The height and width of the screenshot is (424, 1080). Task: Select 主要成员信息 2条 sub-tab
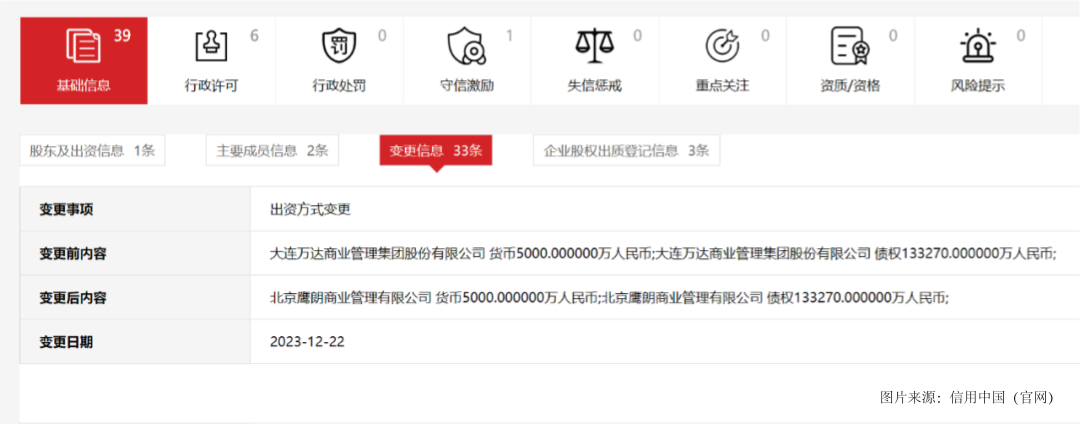click(x=272, y=151)
